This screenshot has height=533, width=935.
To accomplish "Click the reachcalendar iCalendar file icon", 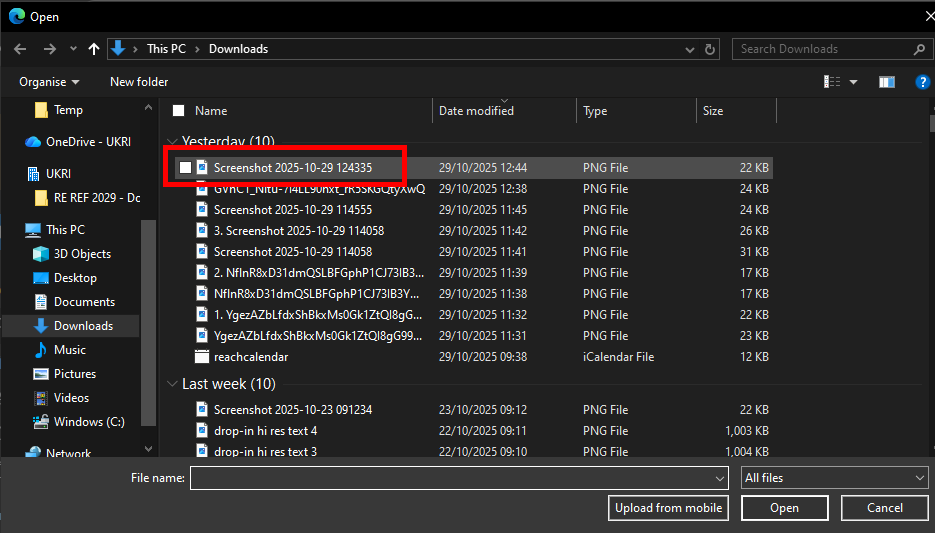I will [202, 357].
